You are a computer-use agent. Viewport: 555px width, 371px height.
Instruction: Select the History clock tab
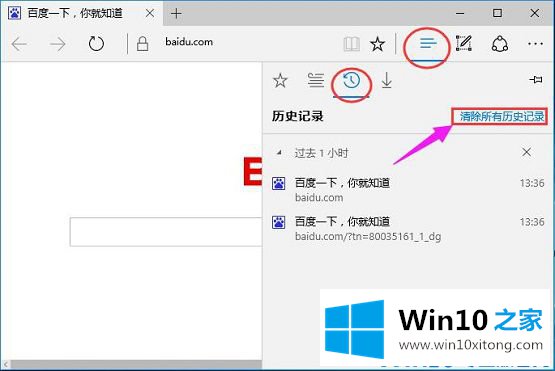click(351, 81)
